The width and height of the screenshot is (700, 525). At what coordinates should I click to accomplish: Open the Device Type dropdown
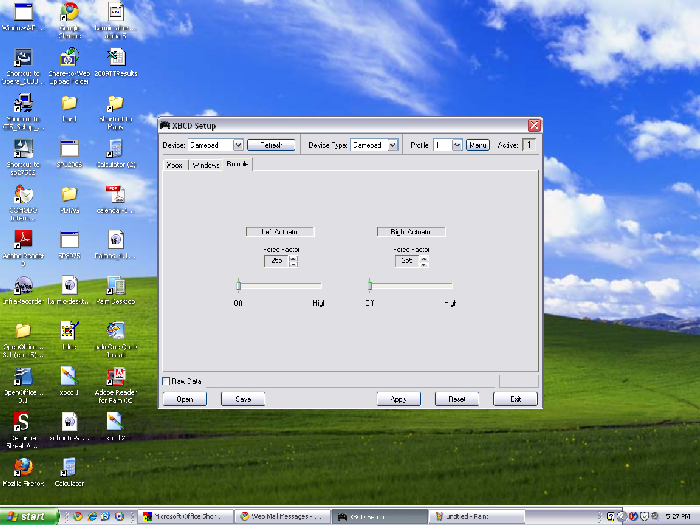pos(393,145)
